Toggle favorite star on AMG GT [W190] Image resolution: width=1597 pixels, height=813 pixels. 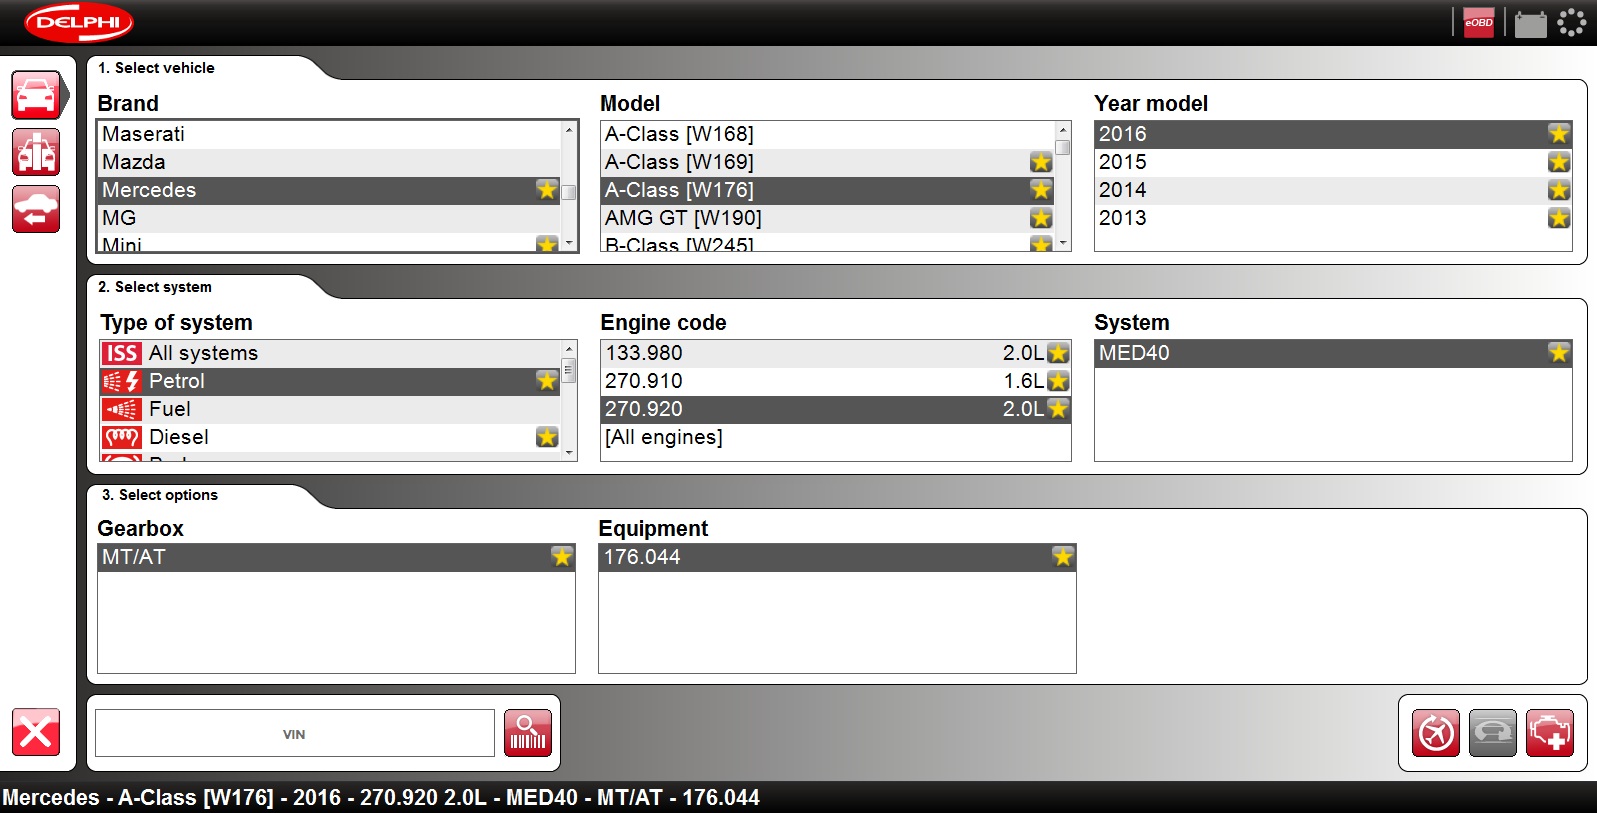pos(1040,218)
